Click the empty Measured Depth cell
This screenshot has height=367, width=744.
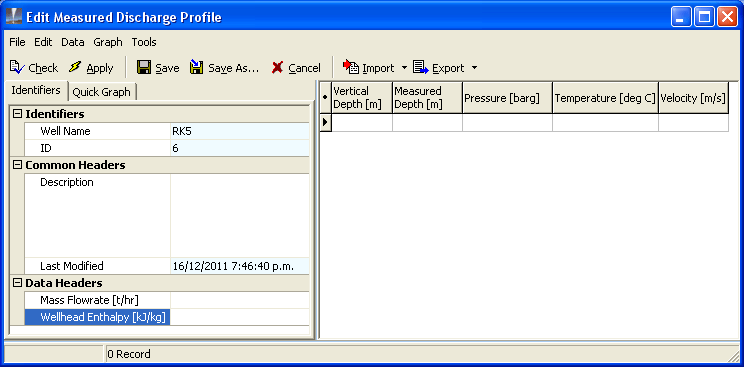[427, 122]
